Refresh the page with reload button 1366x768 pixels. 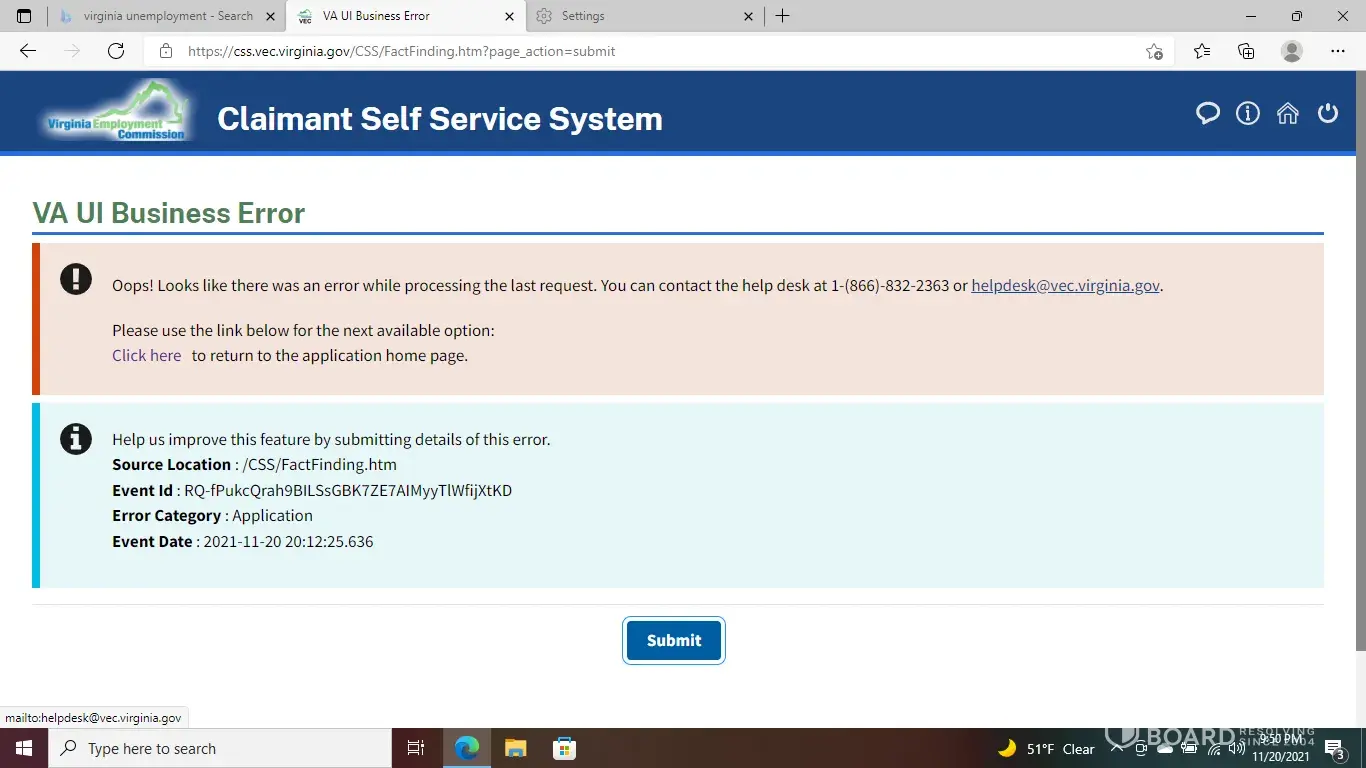pos(116,51)
